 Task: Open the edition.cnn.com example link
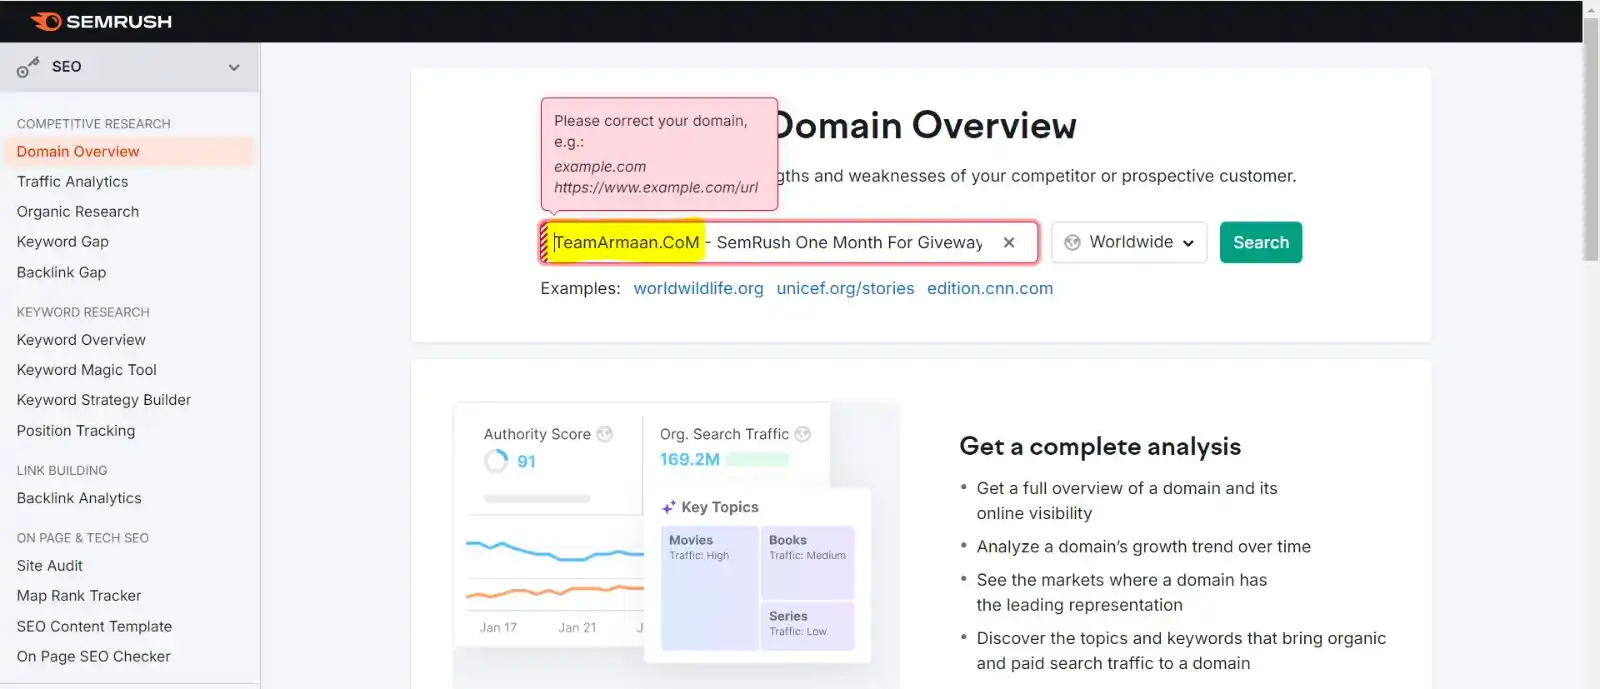coord(990,288)
